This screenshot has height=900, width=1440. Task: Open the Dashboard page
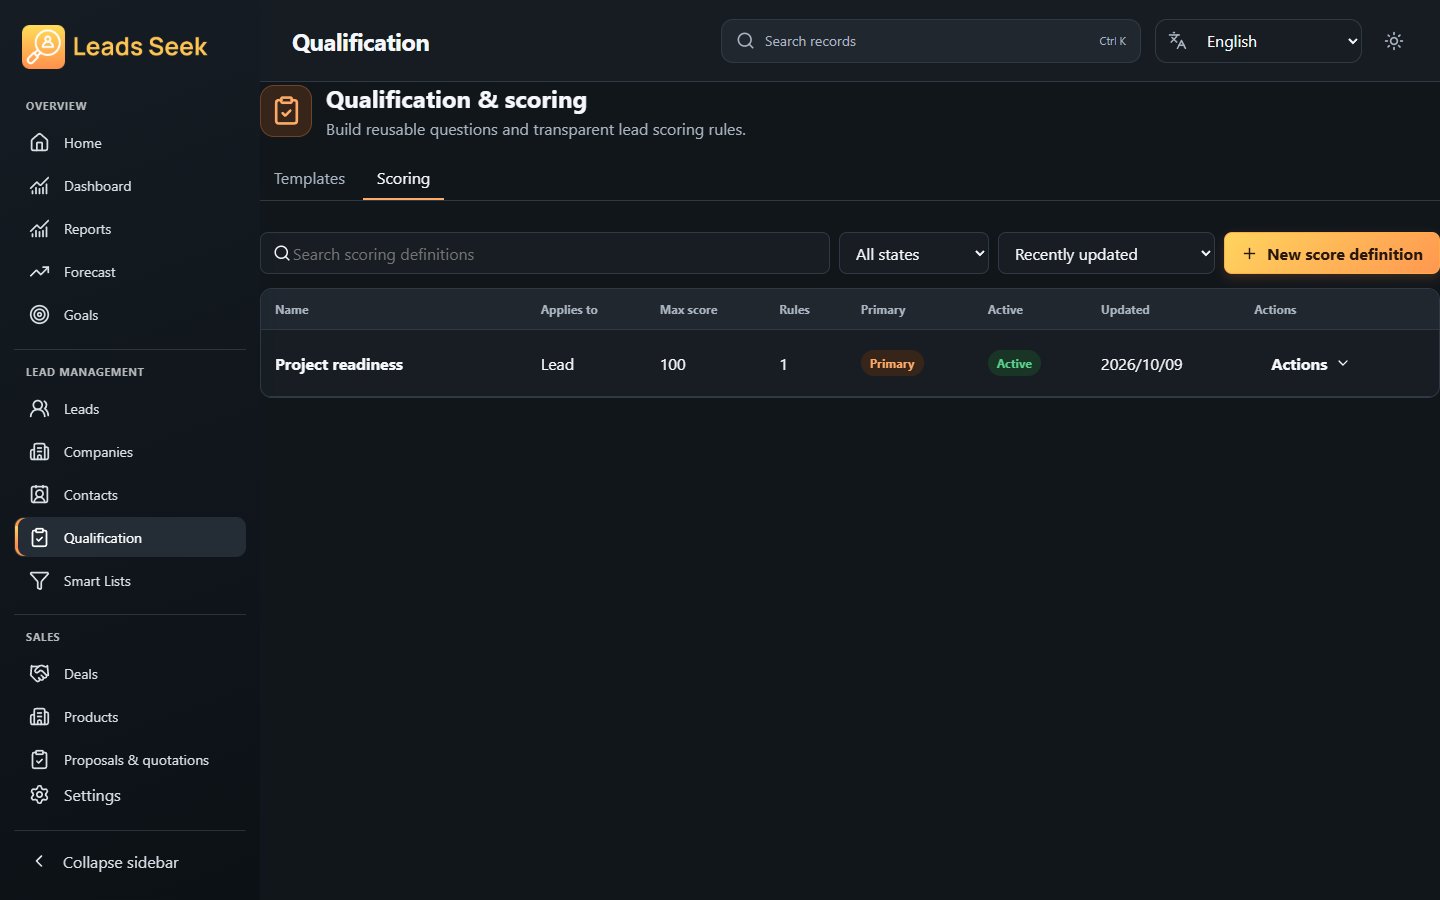pos(130,186)
